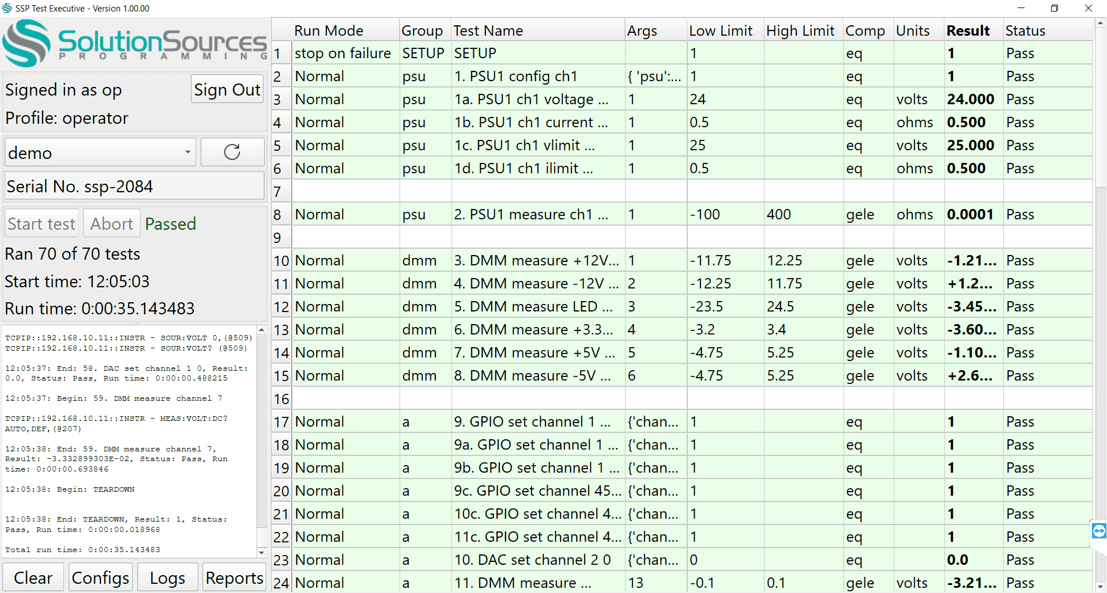
Task: Select the '2. PSU1 measure ch1' test cell
Action: pyautogui.click(x=538, y=215)
